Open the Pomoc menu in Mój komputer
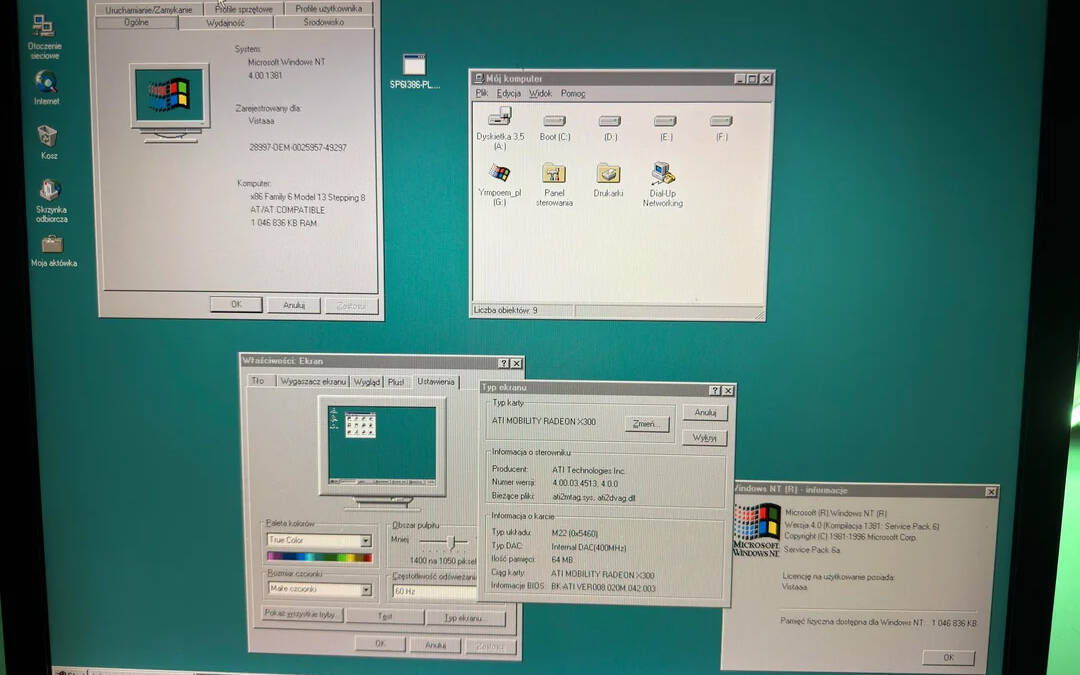 click(x=572, y=93)
